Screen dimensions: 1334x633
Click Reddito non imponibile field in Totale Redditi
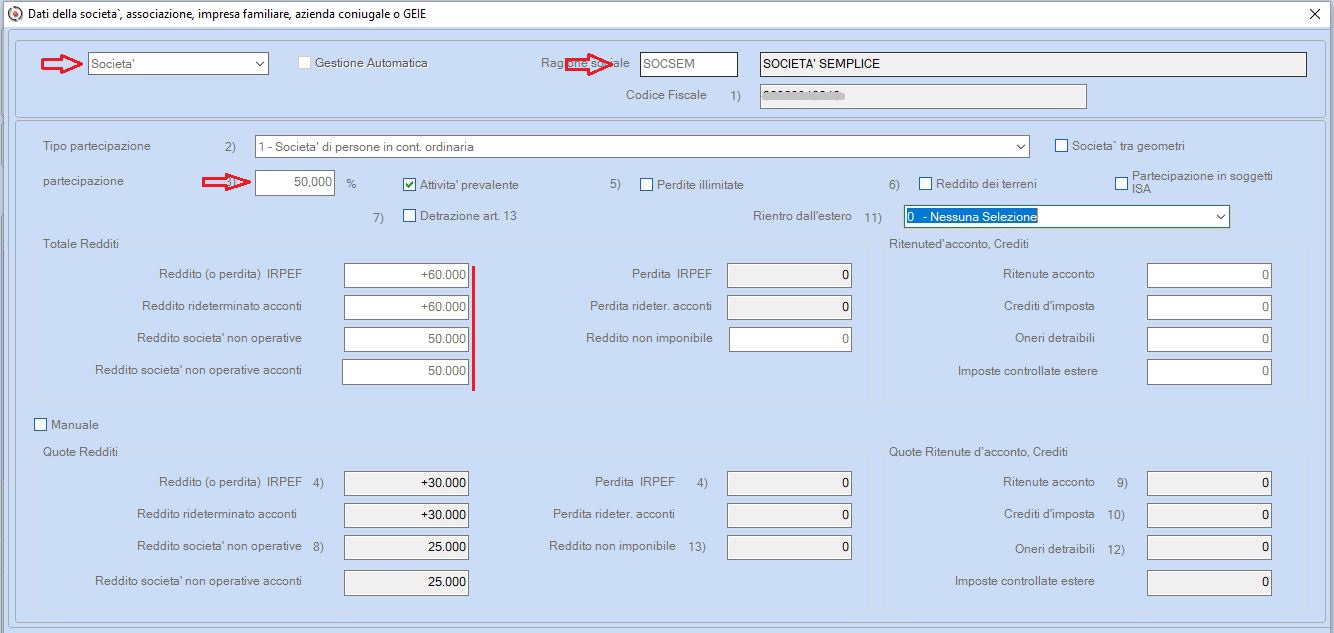pyautogui.click(x=791, y=339)
